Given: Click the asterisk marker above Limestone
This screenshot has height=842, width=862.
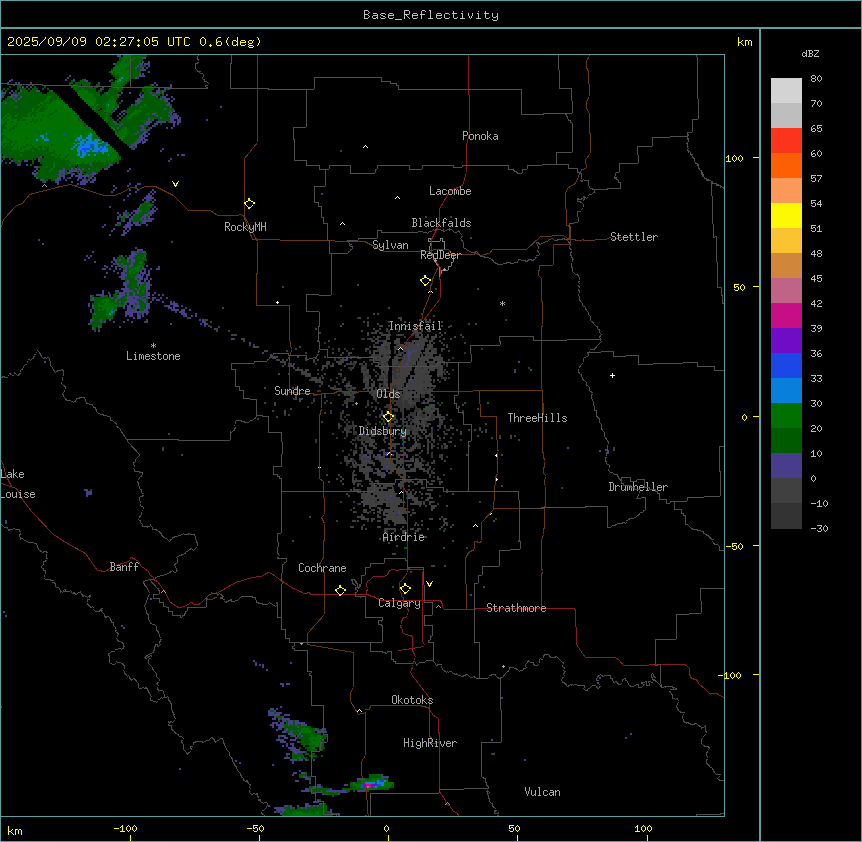Looking at the screenshot, I should click(x=153, y=346).
